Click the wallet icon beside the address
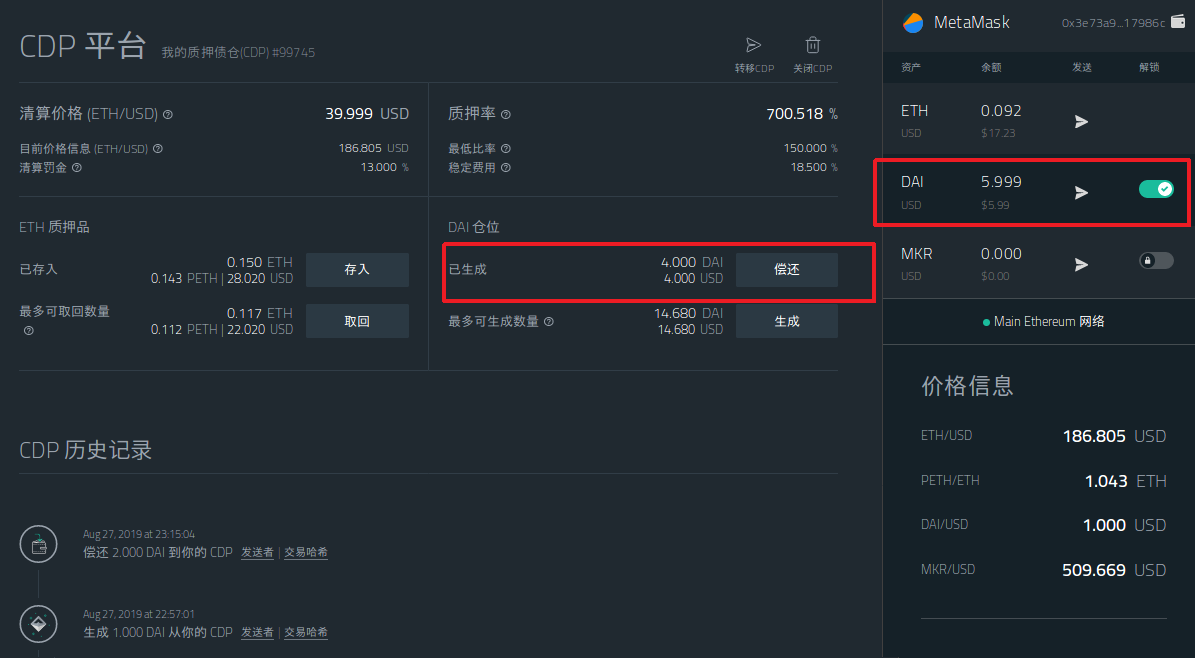Screen dimensions: 1195x658 tap(1177, 21)
